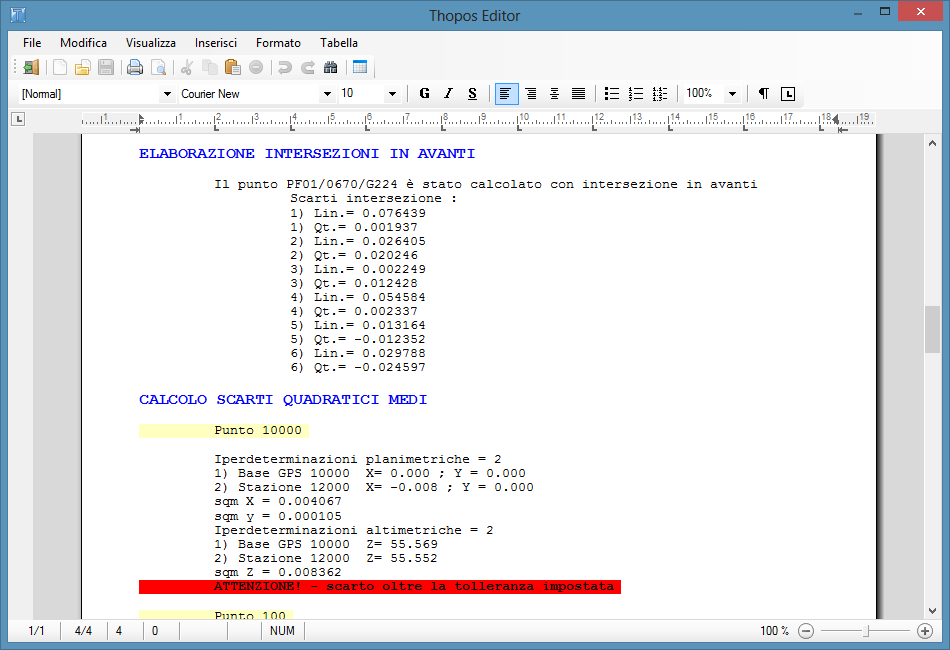Viewport: 950px width, 650px height.
Task: Open the 100% zoom dropdown
Action: pos(732,94)
